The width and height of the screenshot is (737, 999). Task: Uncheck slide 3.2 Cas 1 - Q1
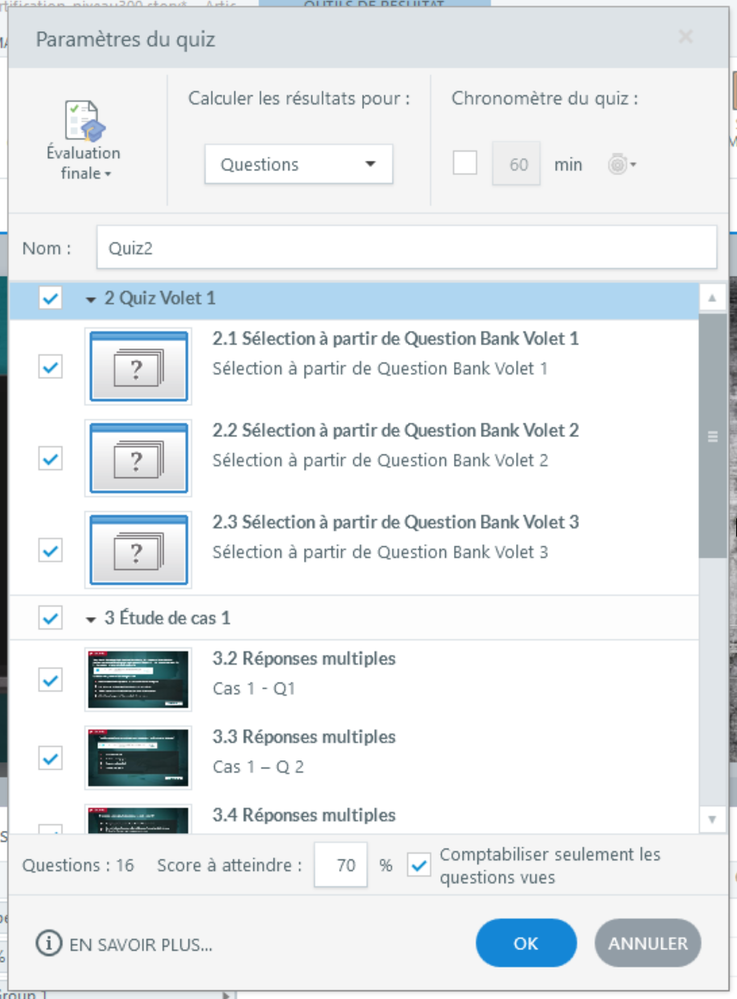[x=50, y=680]
